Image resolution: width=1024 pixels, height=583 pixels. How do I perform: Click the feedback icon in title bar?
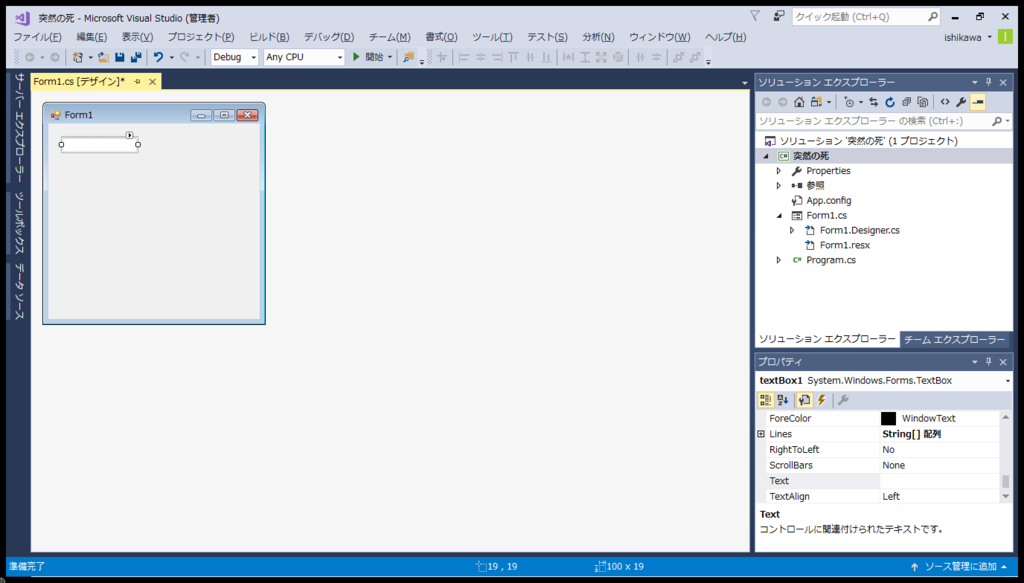click(779, 16)
